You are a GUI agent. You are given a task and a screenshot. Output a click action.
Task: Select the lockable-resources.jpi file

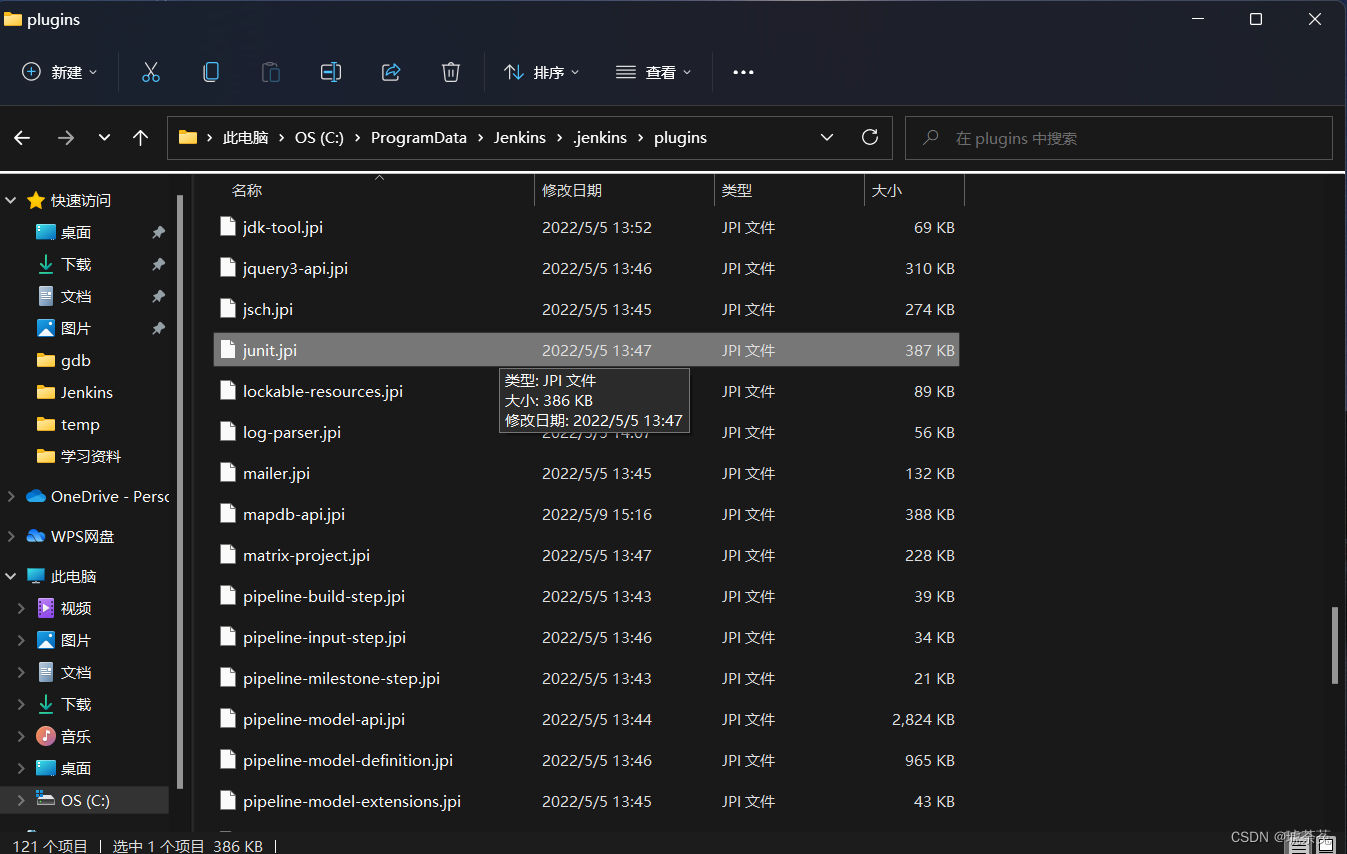coord(587,391)
